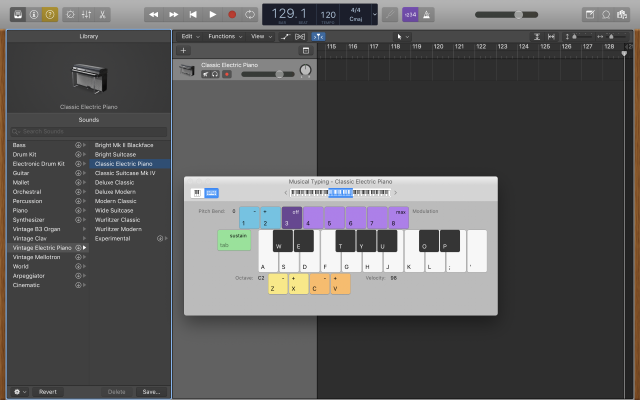Image resolution: width=640 pixels, height=400 pixels.
Task: Toggle the Tuner button
Action: tap(390, 15)
